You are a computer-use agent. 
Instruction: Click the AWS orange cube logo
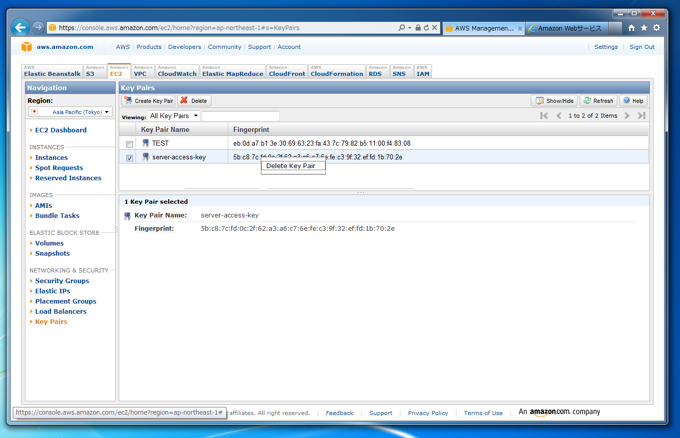tap(27, 46)
